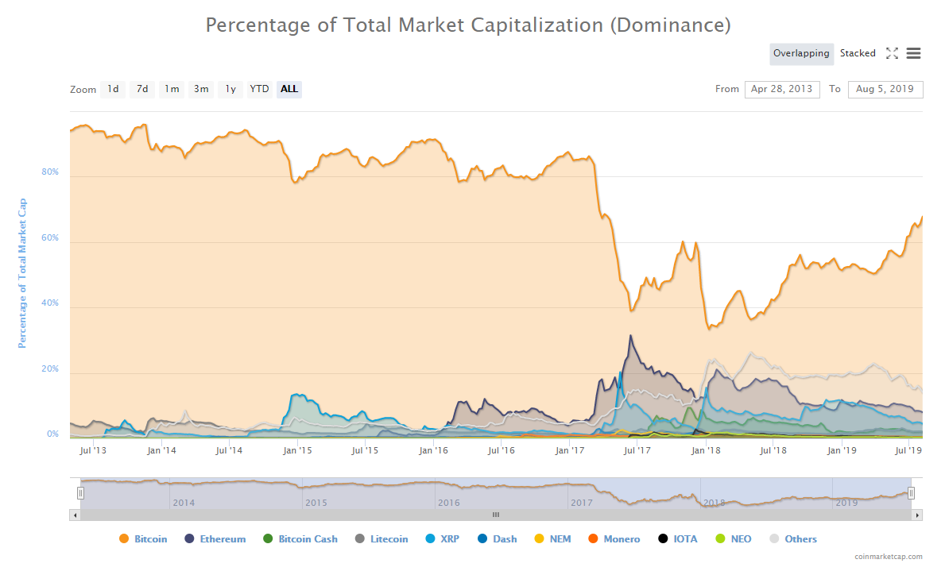Zoom chart to 1y

pyautogui.click(x=230, y=89)
